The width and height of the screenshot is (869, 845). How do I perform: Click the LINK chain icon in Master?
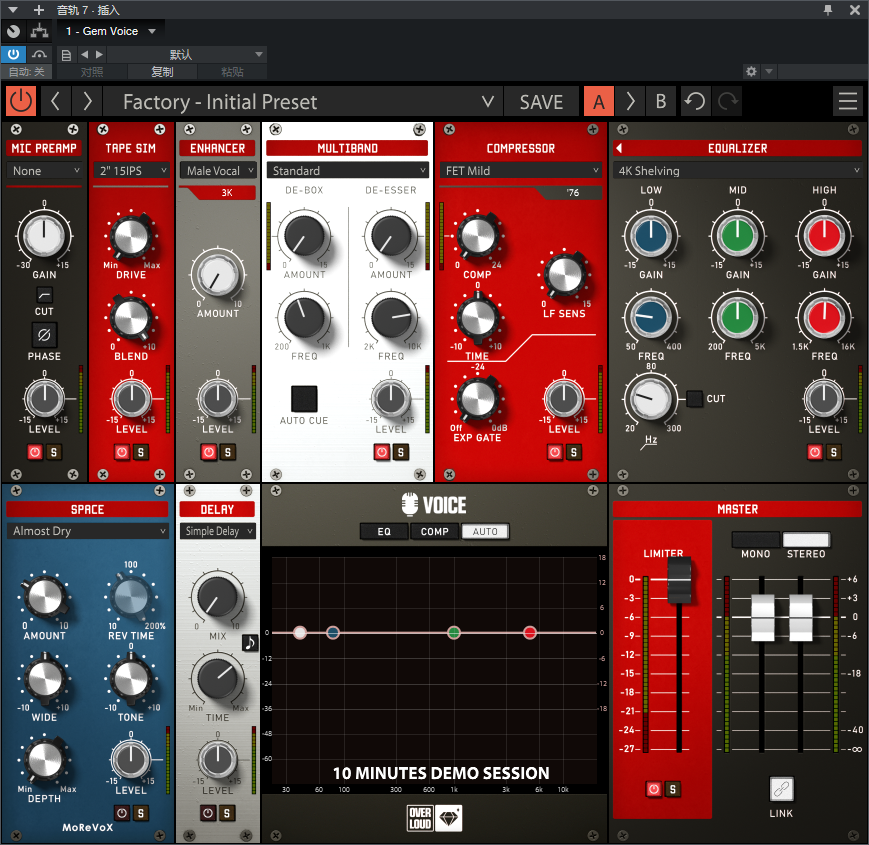point(781,789)
